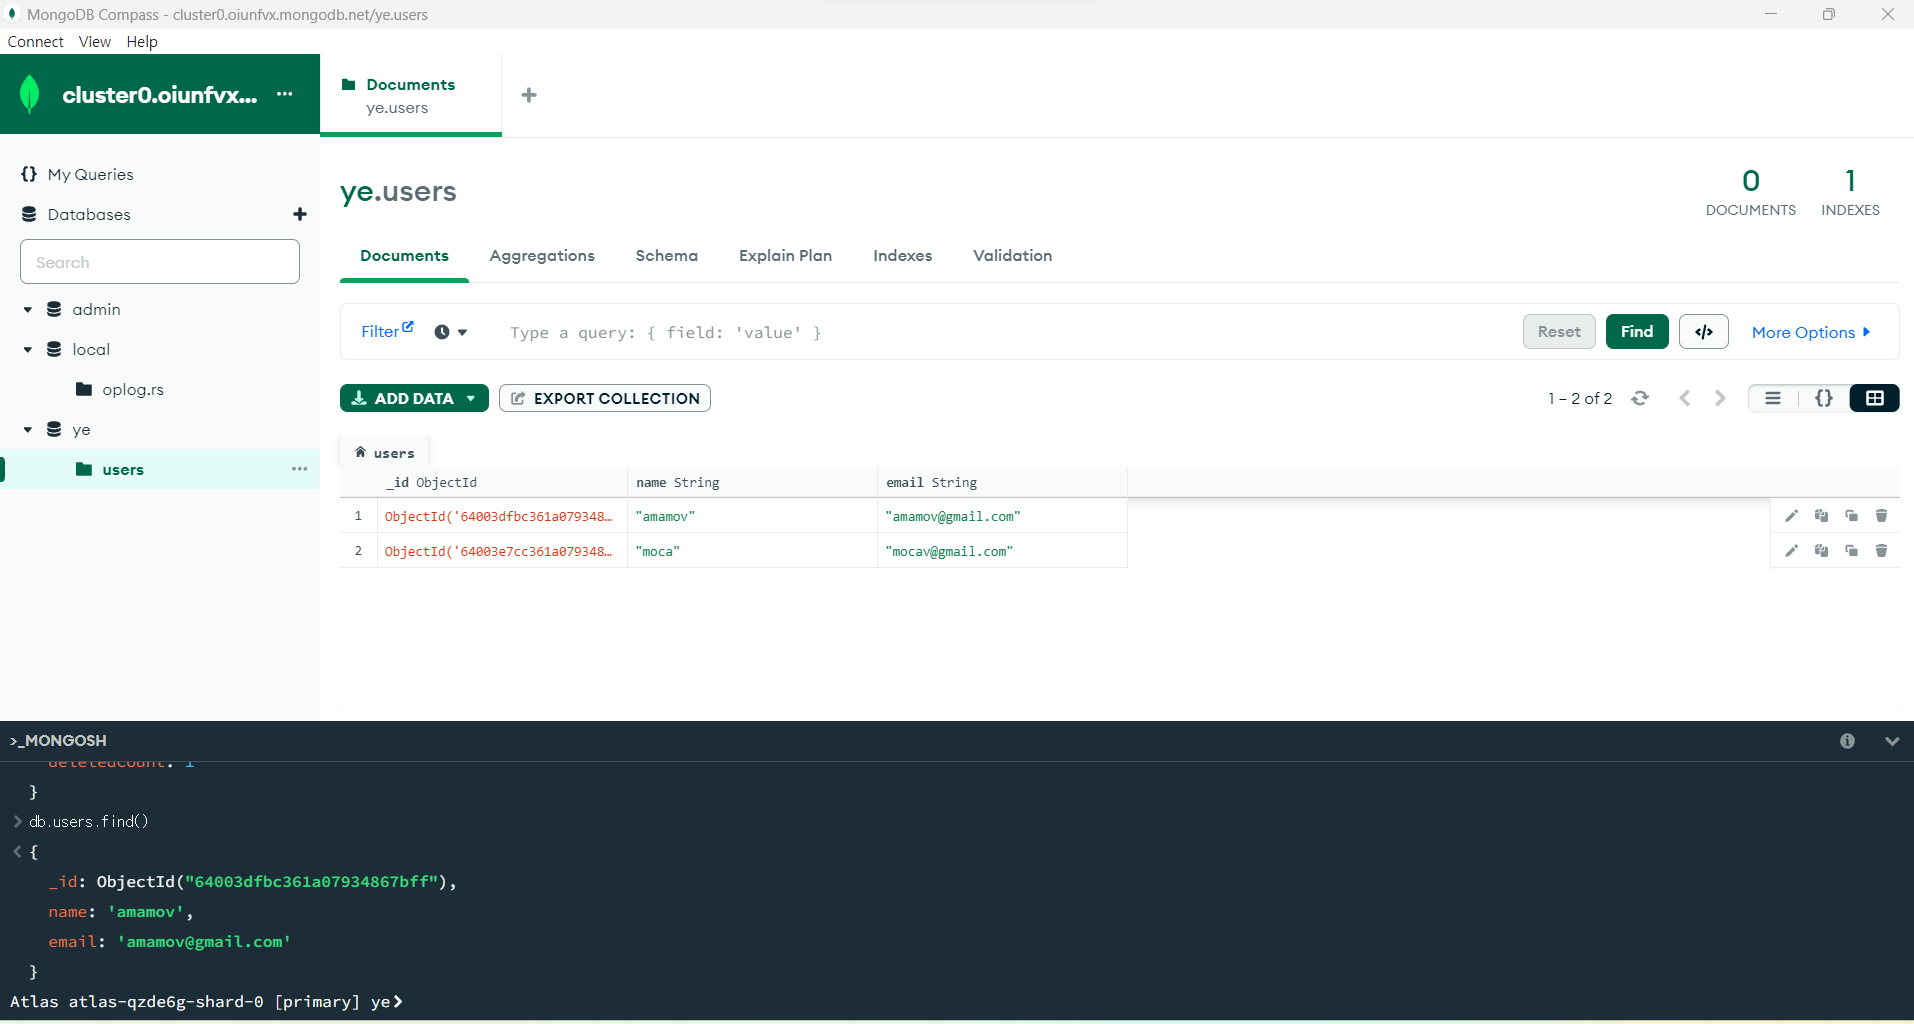Image resolution: width=1914 pixels, height=1024 pixels.
Task: Open the oplog.rs collection
Action: 133,390
